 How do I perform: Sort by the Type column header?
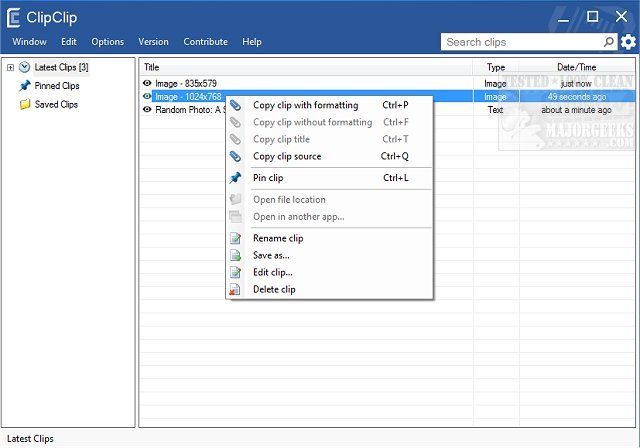(496, 67)
